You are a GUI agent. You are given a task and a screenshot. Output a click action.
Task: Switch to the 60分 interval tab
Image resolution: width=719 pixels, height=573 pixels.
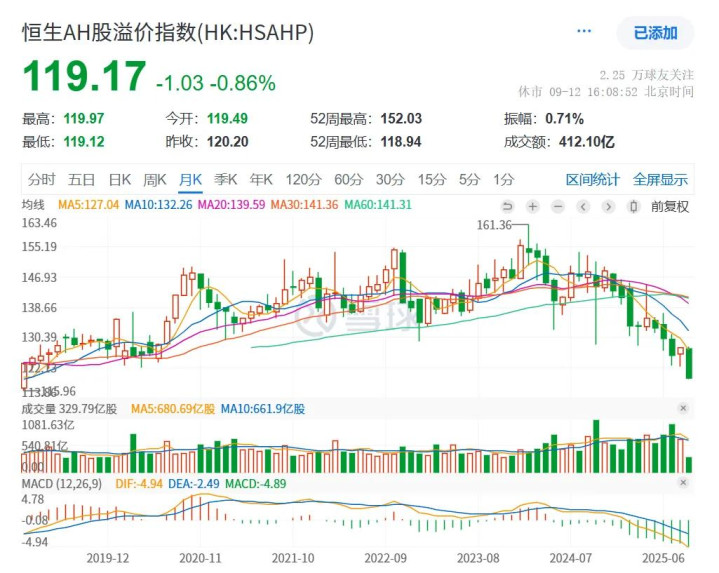coord(348,179)
